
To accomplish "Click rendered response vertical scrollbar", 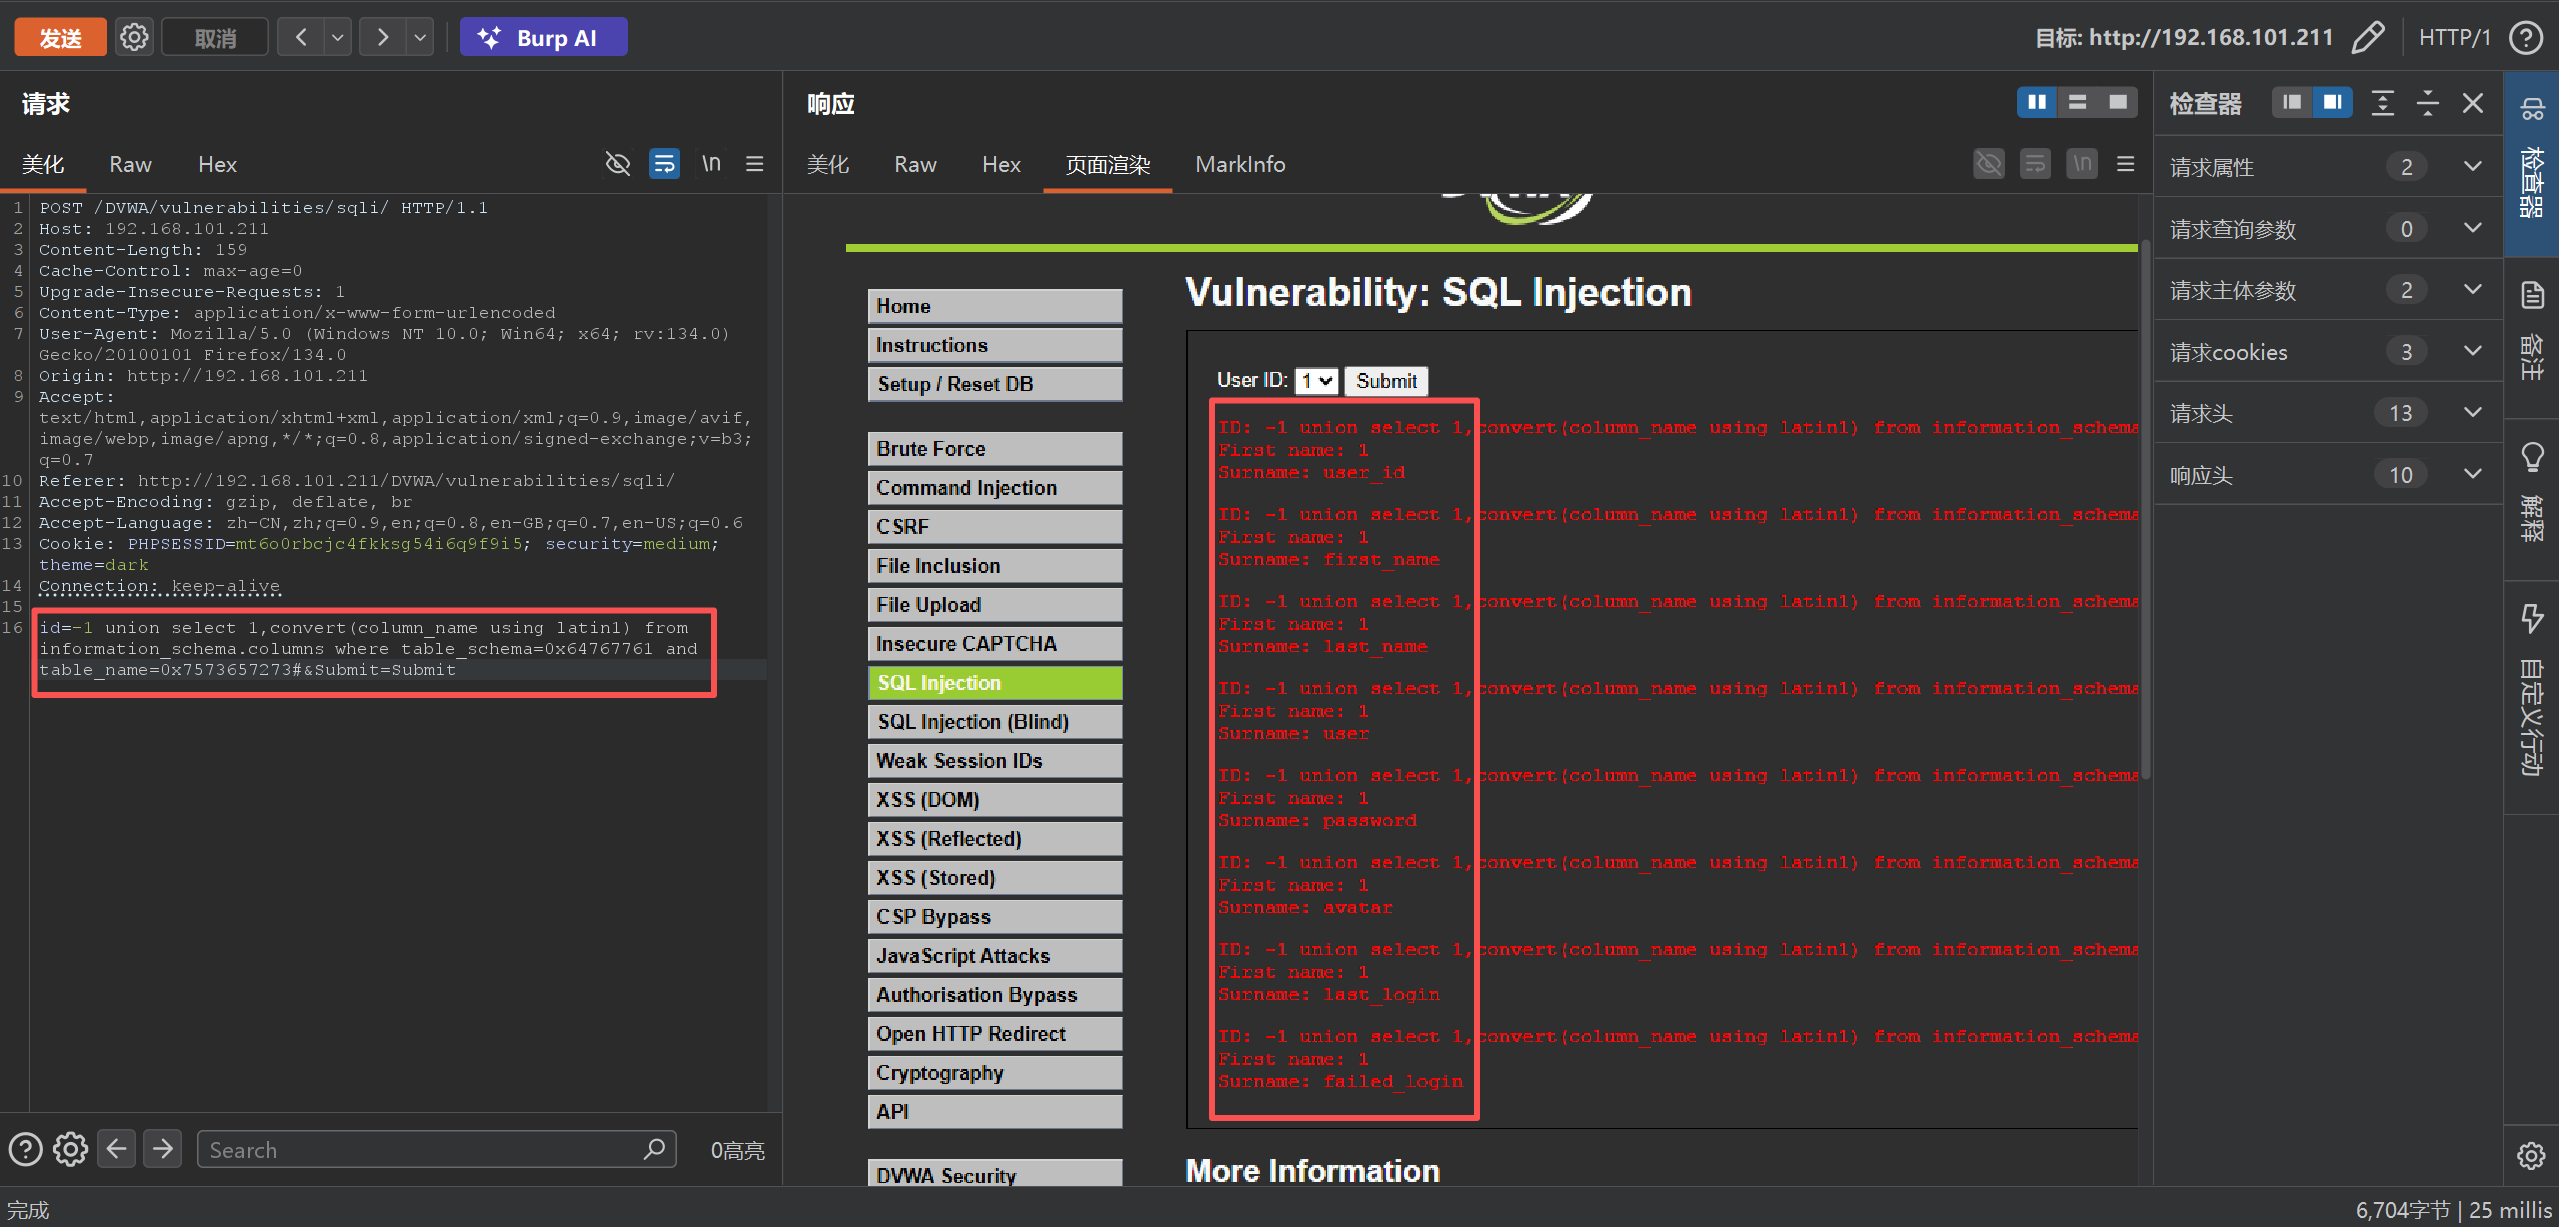I will point(2144,510).
